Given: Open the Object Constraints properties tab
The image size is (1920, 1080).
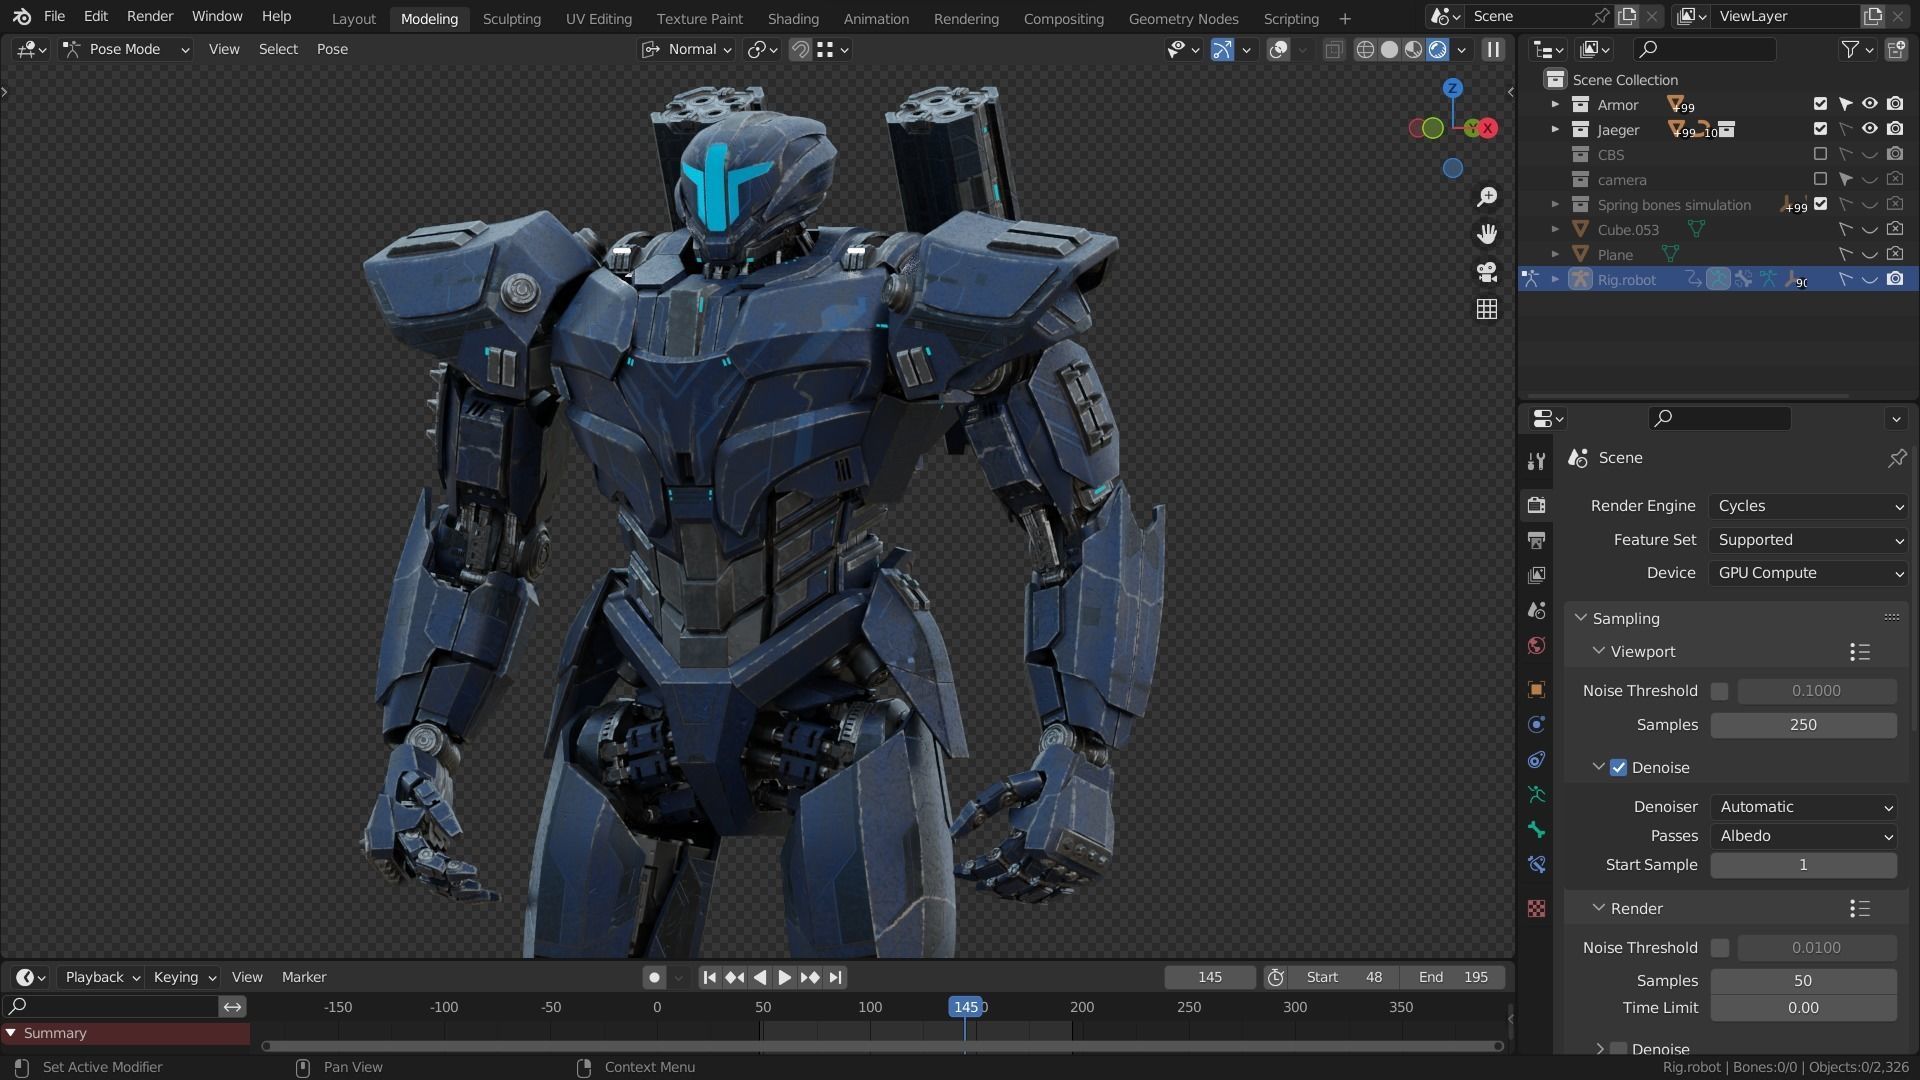Looking at the screenshot, I should (x=1537, y=760).
